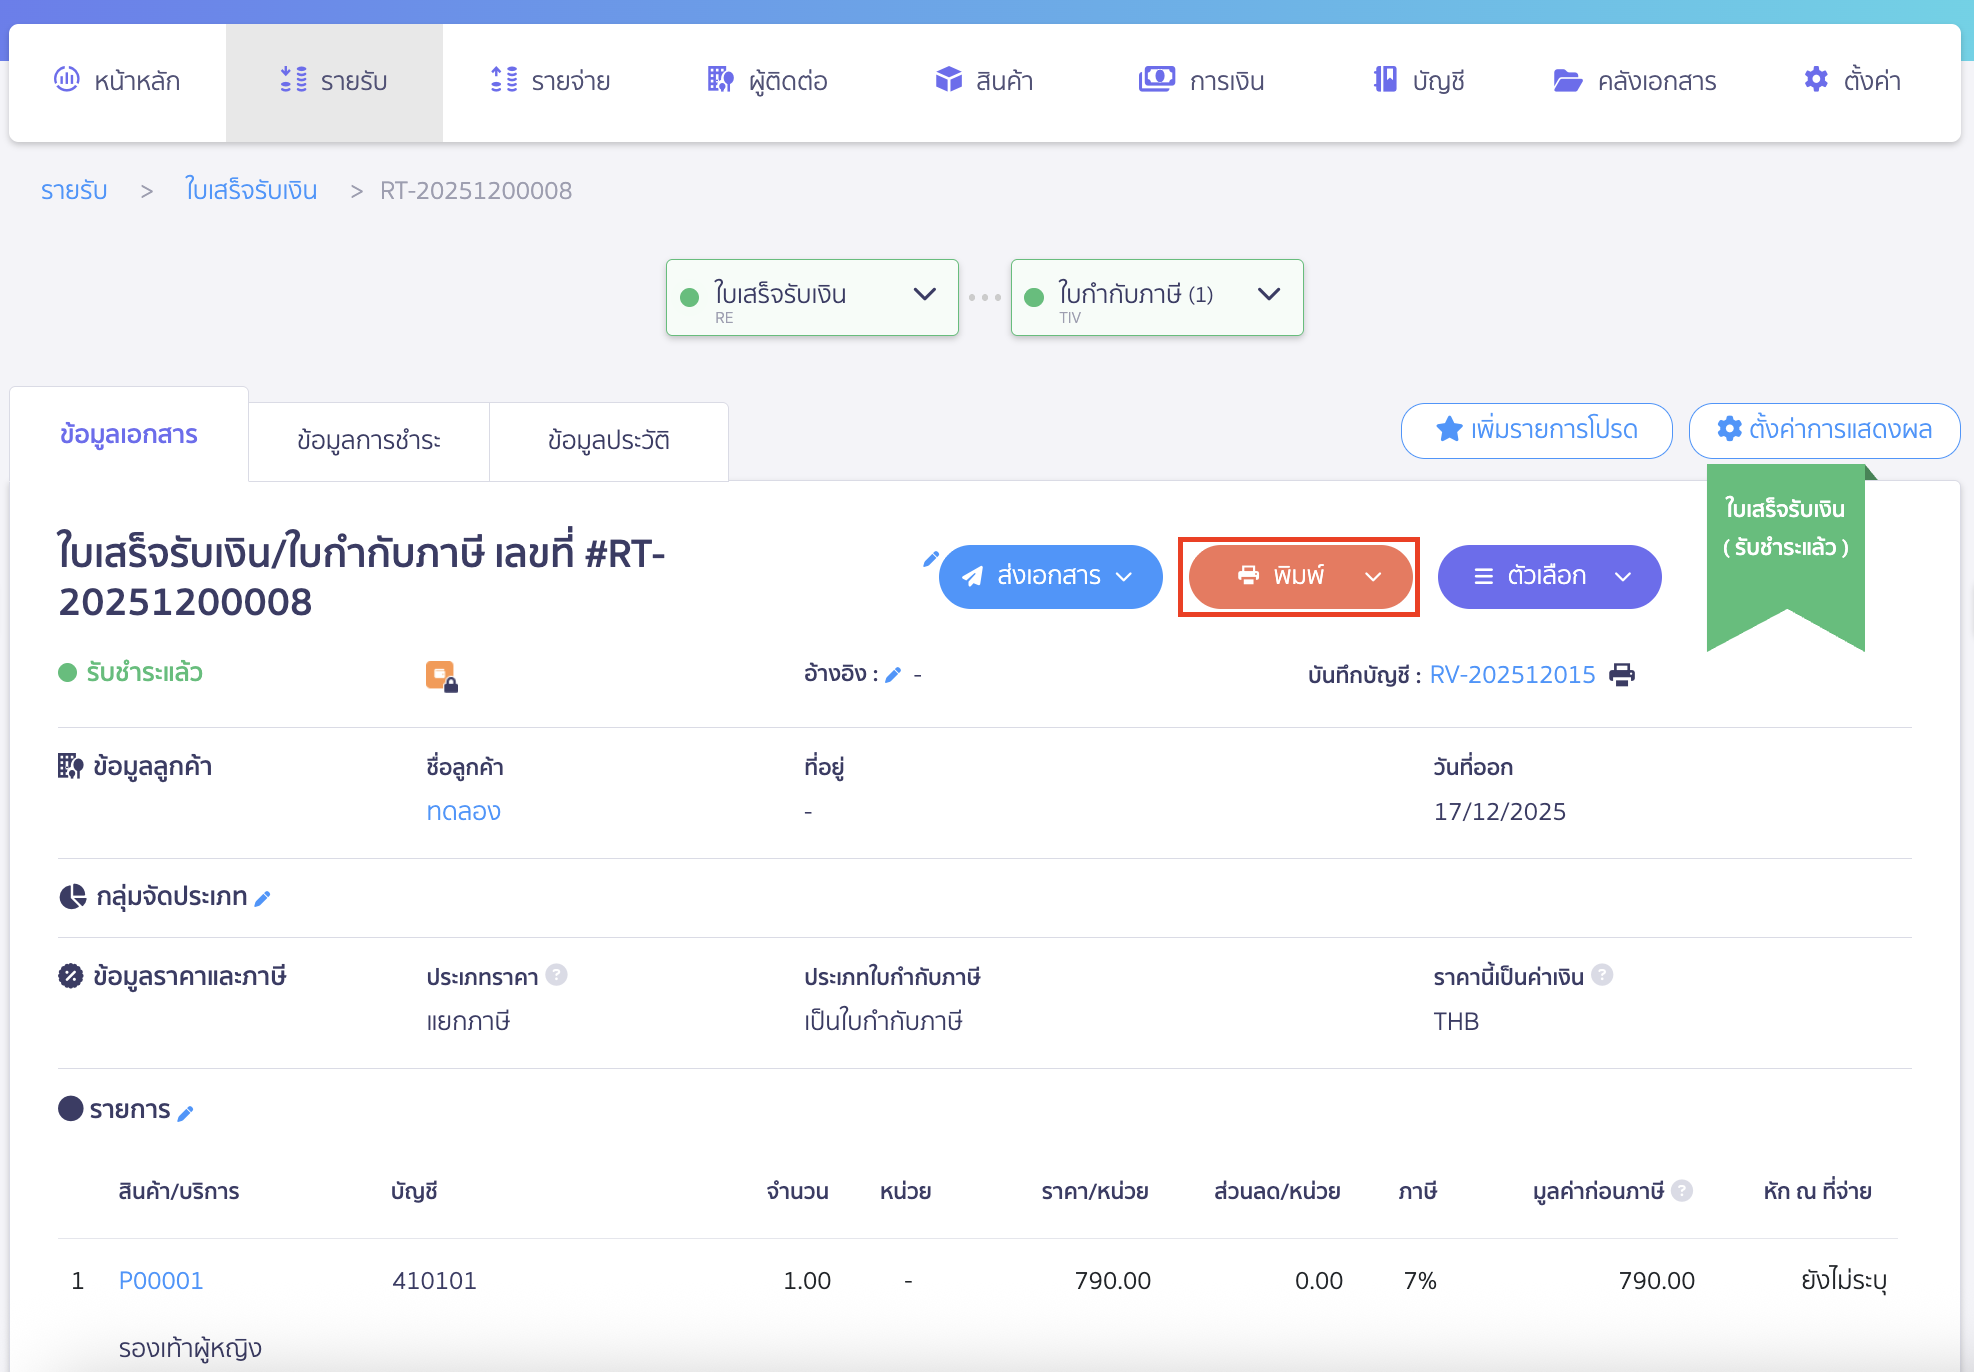The image size is (1974, 1372).
Task: Expand the RE receipt status dropdown
Action: click(x=924, y=295)
